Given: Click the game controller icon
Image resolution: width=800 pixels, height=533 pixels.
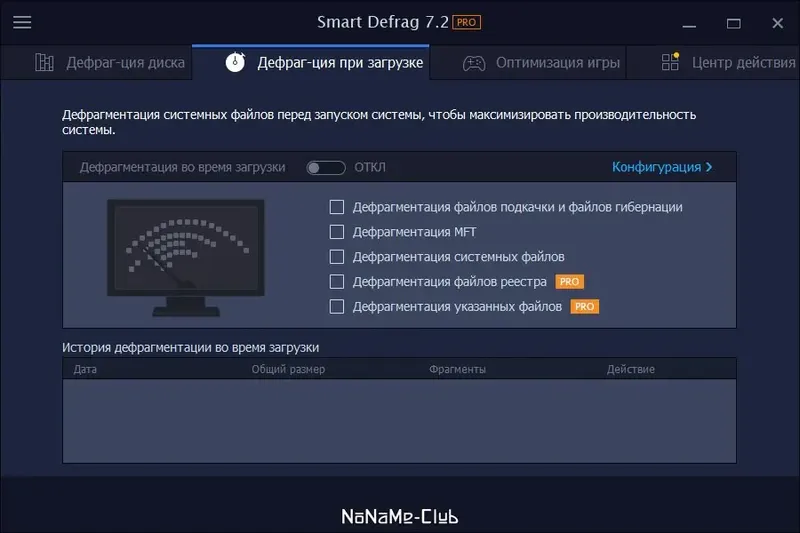Looking at the screenshot, I should [474, 63].
